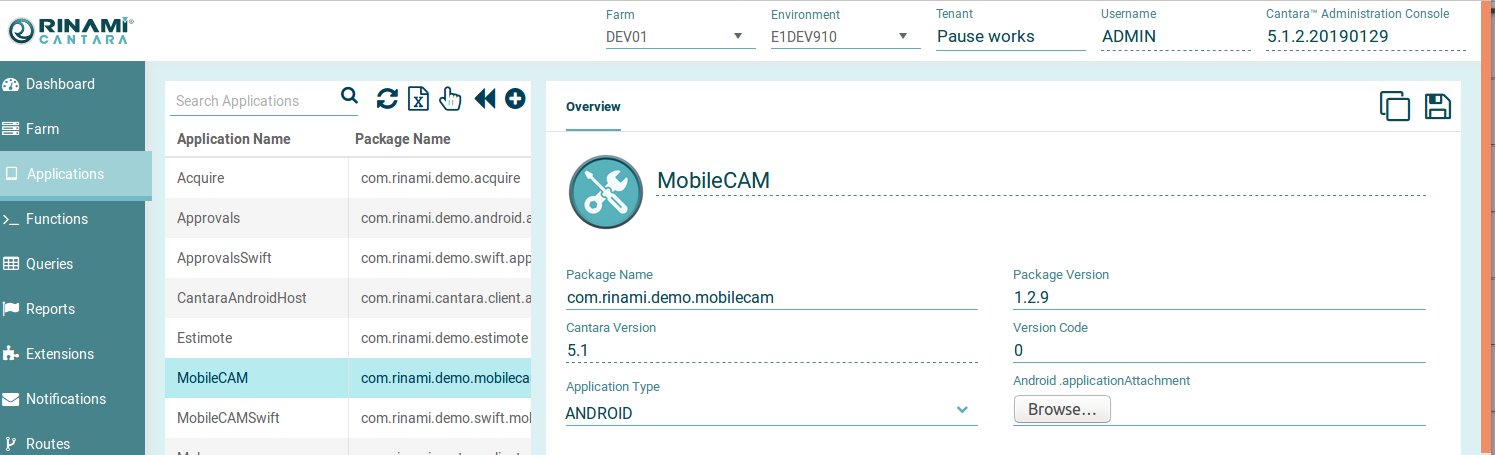
Task: Open Notifications section in sidebar
Action: (65, 399)
